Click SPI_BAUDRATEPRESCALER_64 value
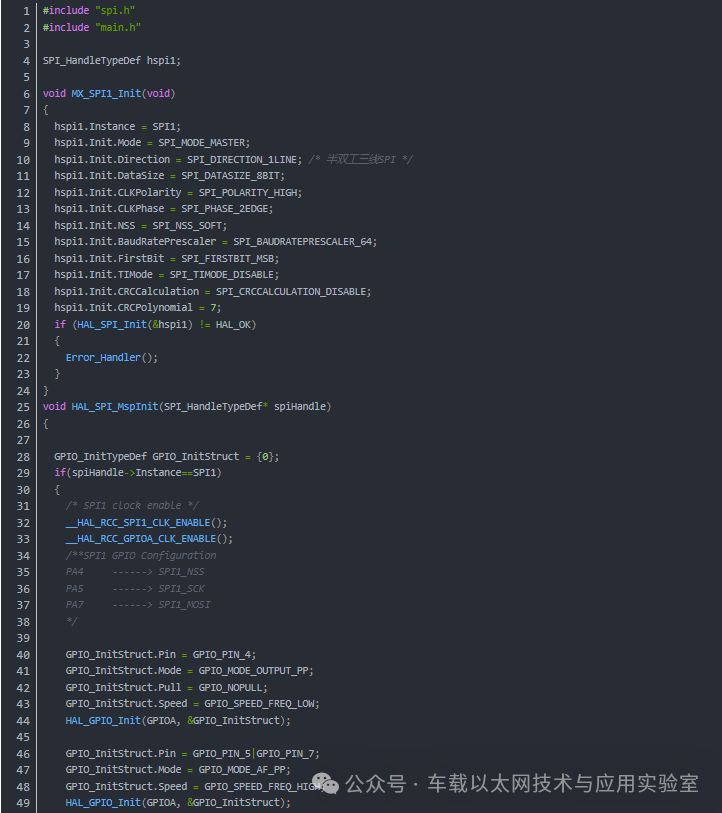The height and width of the screenshot is (813, 722). click(302, 242)
